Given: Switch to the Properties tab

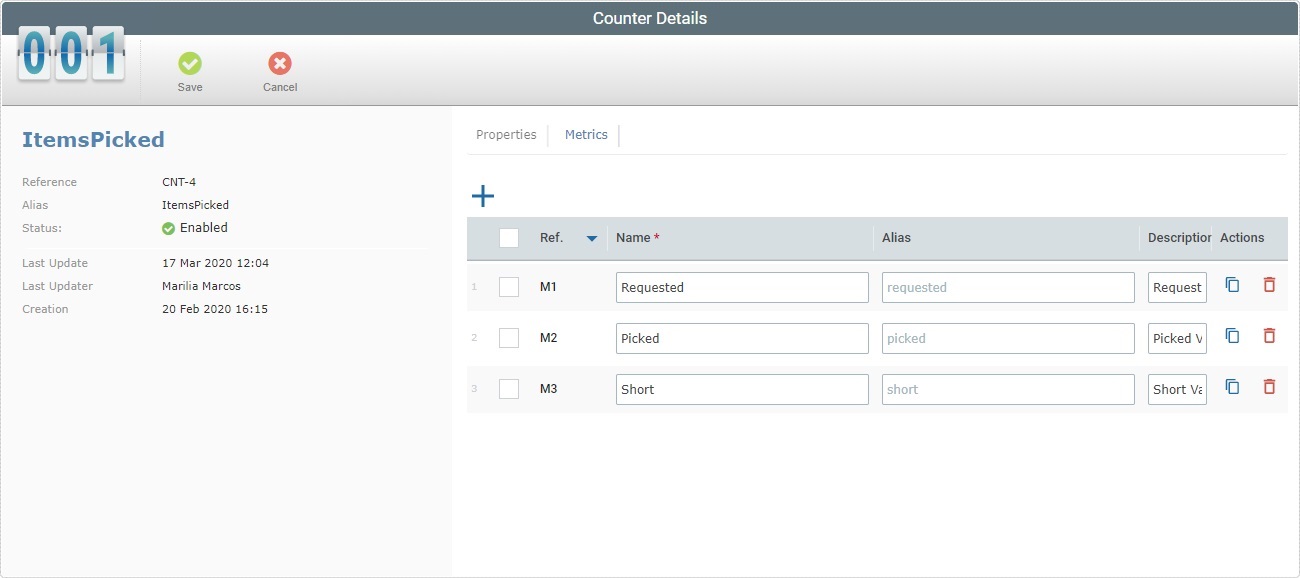Looking at the screenshot, I should (506, 135).
